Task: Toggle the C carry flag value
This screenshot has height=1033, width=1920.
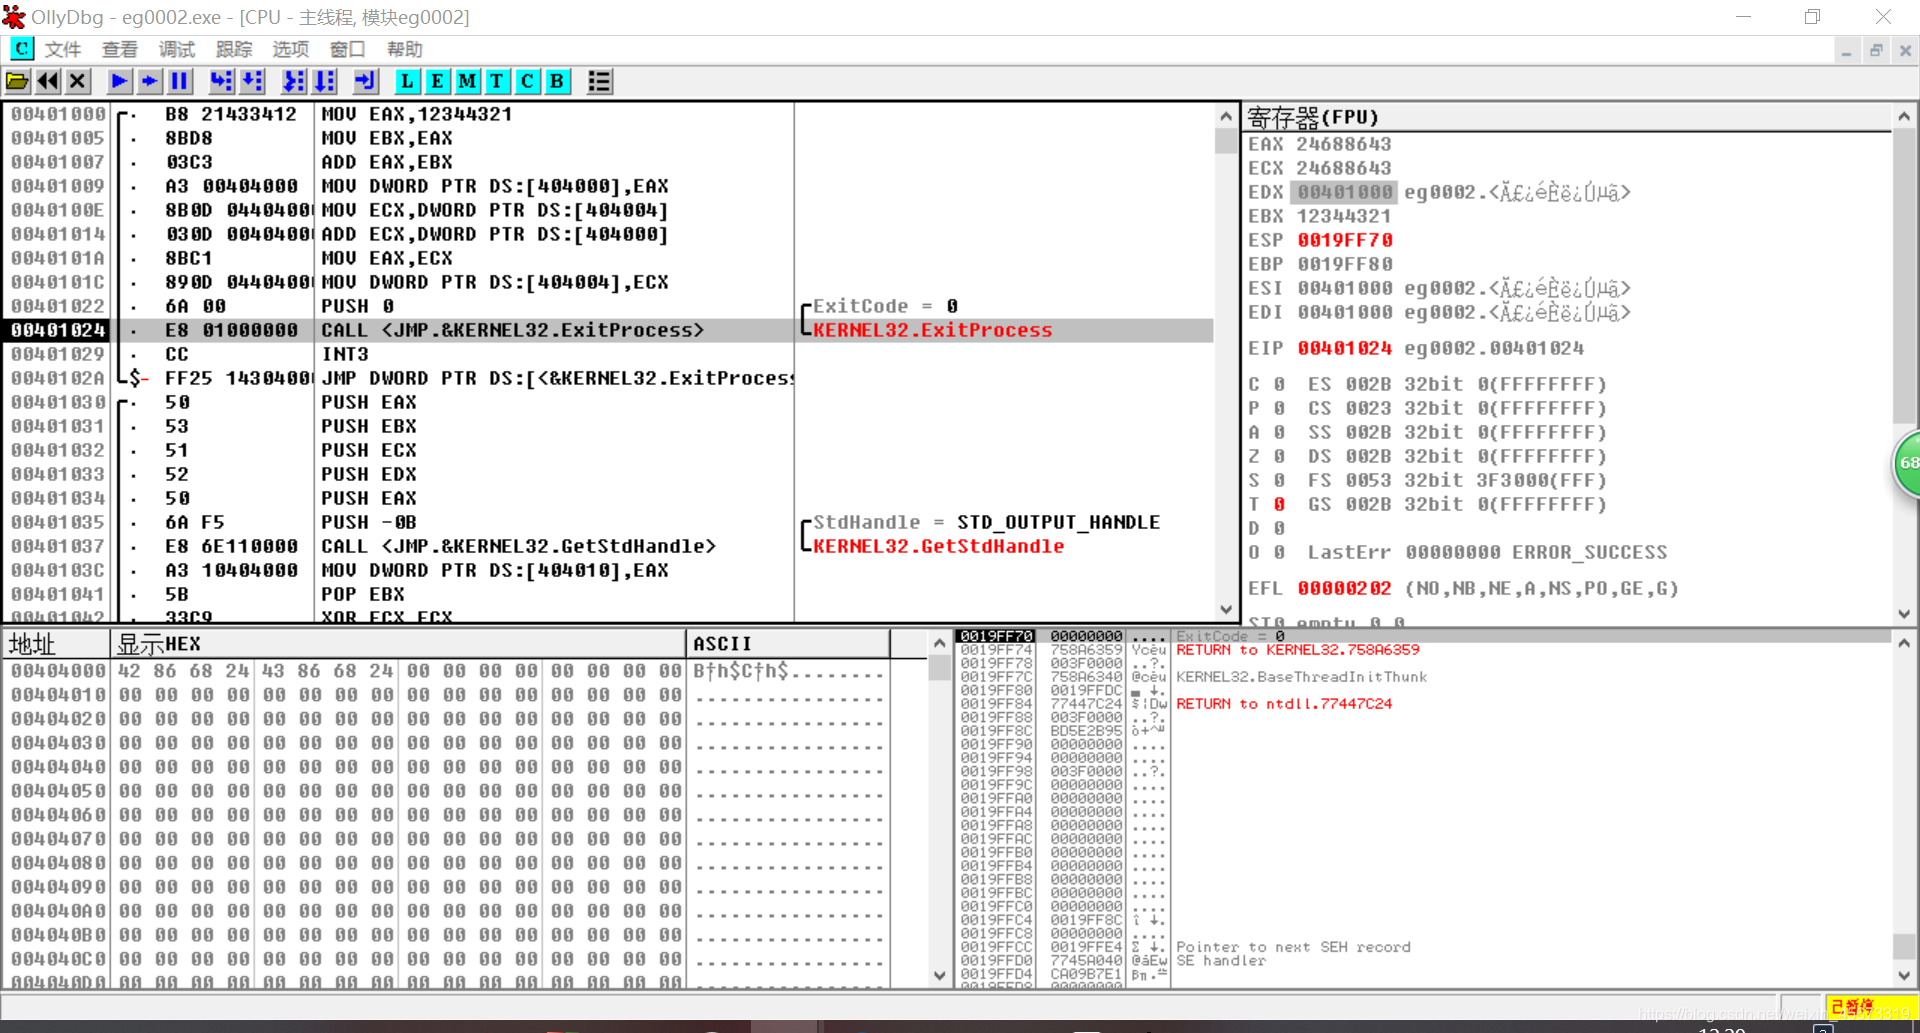Action: 1279,384
